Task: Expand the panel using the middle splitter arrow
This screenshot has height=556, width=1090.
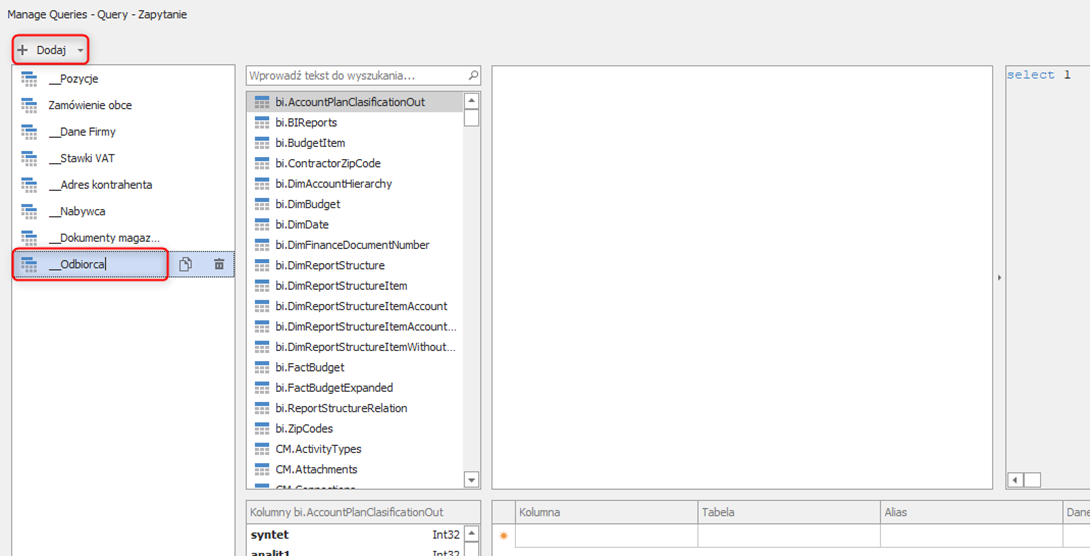Action: [x=999, y=277]
